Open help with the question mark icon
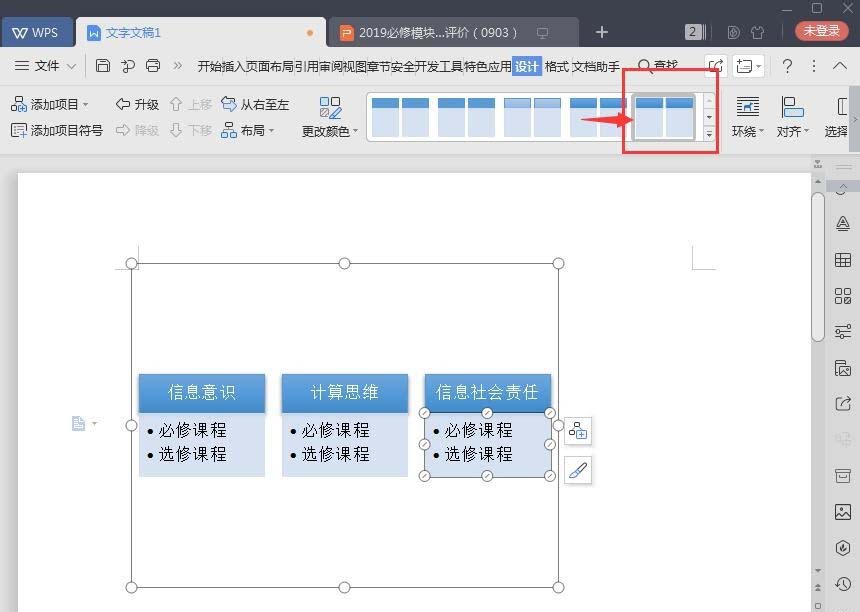860x612 pixels. pos(787,66)
